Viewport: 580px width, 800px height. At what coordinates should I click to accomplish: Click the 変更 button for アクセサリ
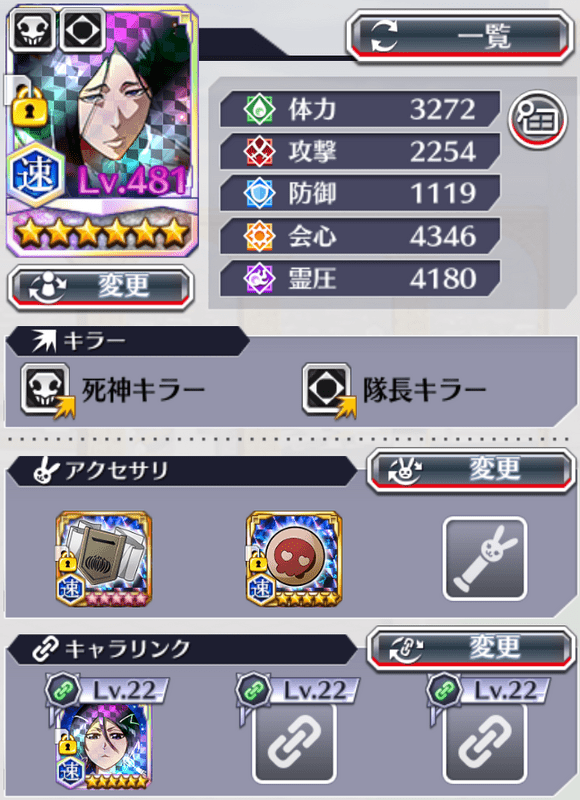coord(470,470)
